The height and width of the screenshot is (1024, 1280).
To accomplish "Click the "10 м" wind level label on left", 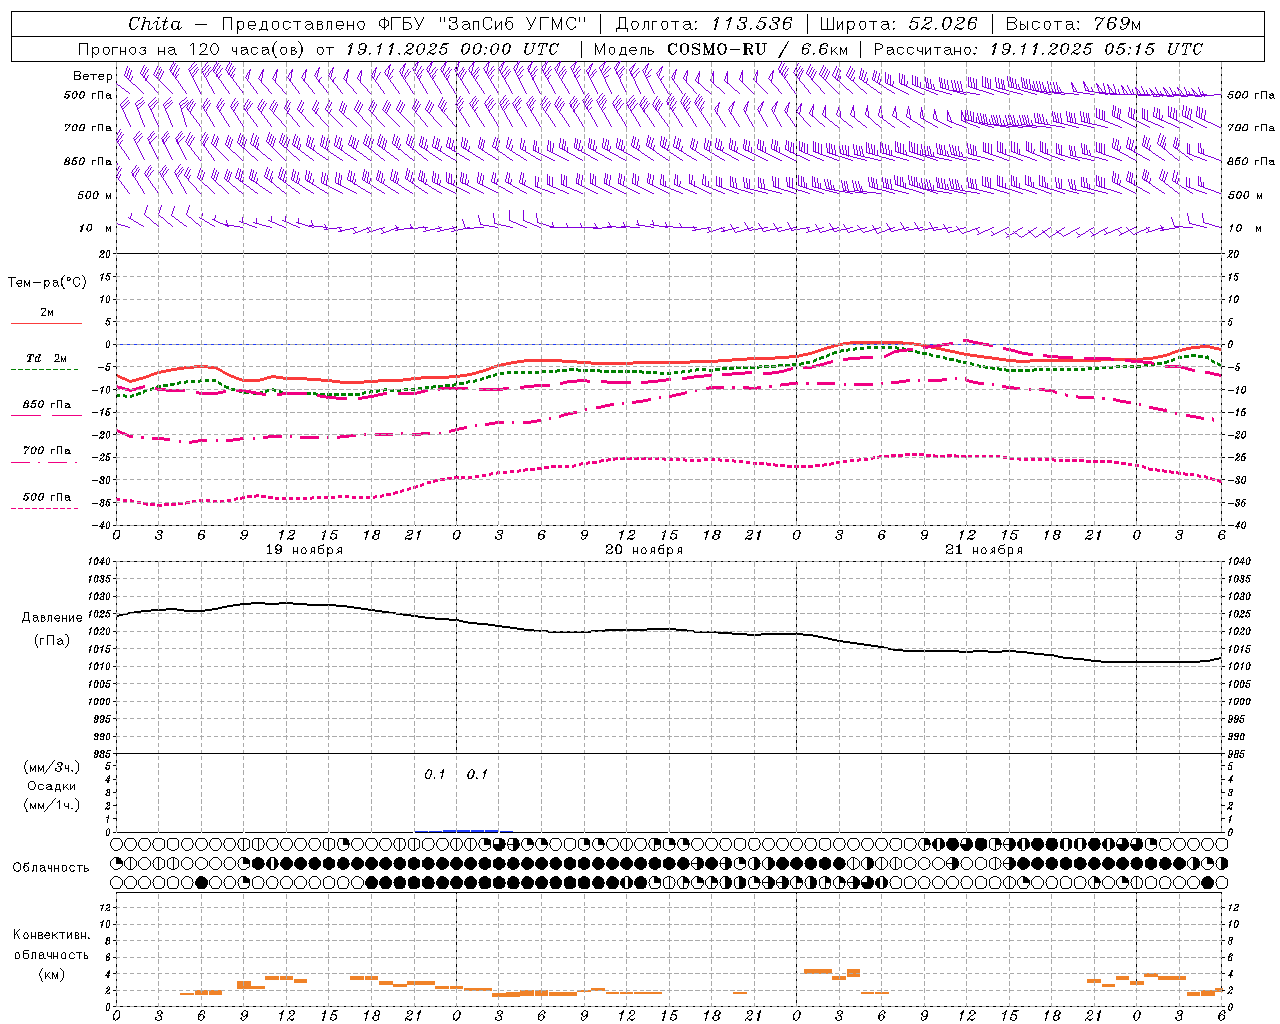I will click(x=95, y=228).
